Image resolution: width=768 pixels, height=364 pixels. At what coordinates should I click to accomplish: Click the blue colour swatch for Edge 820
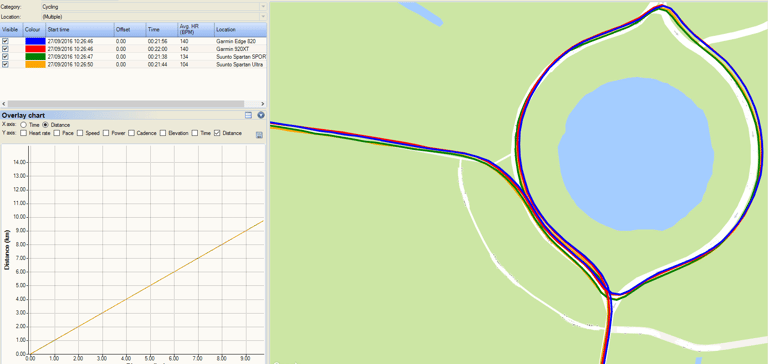[35, 41]
